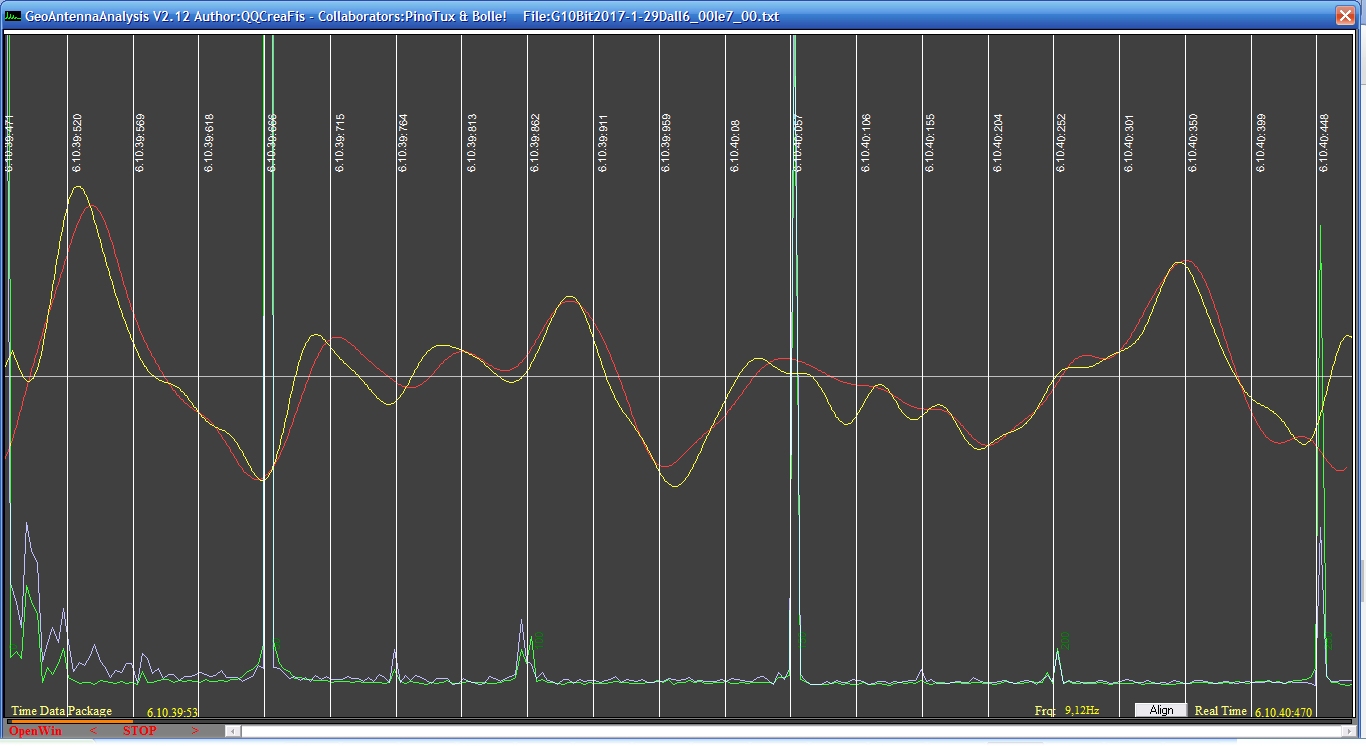Click the red OpenWin control
Viewport: 1366px width, 746px height.
pyautogui.click(x=35, y=731)
